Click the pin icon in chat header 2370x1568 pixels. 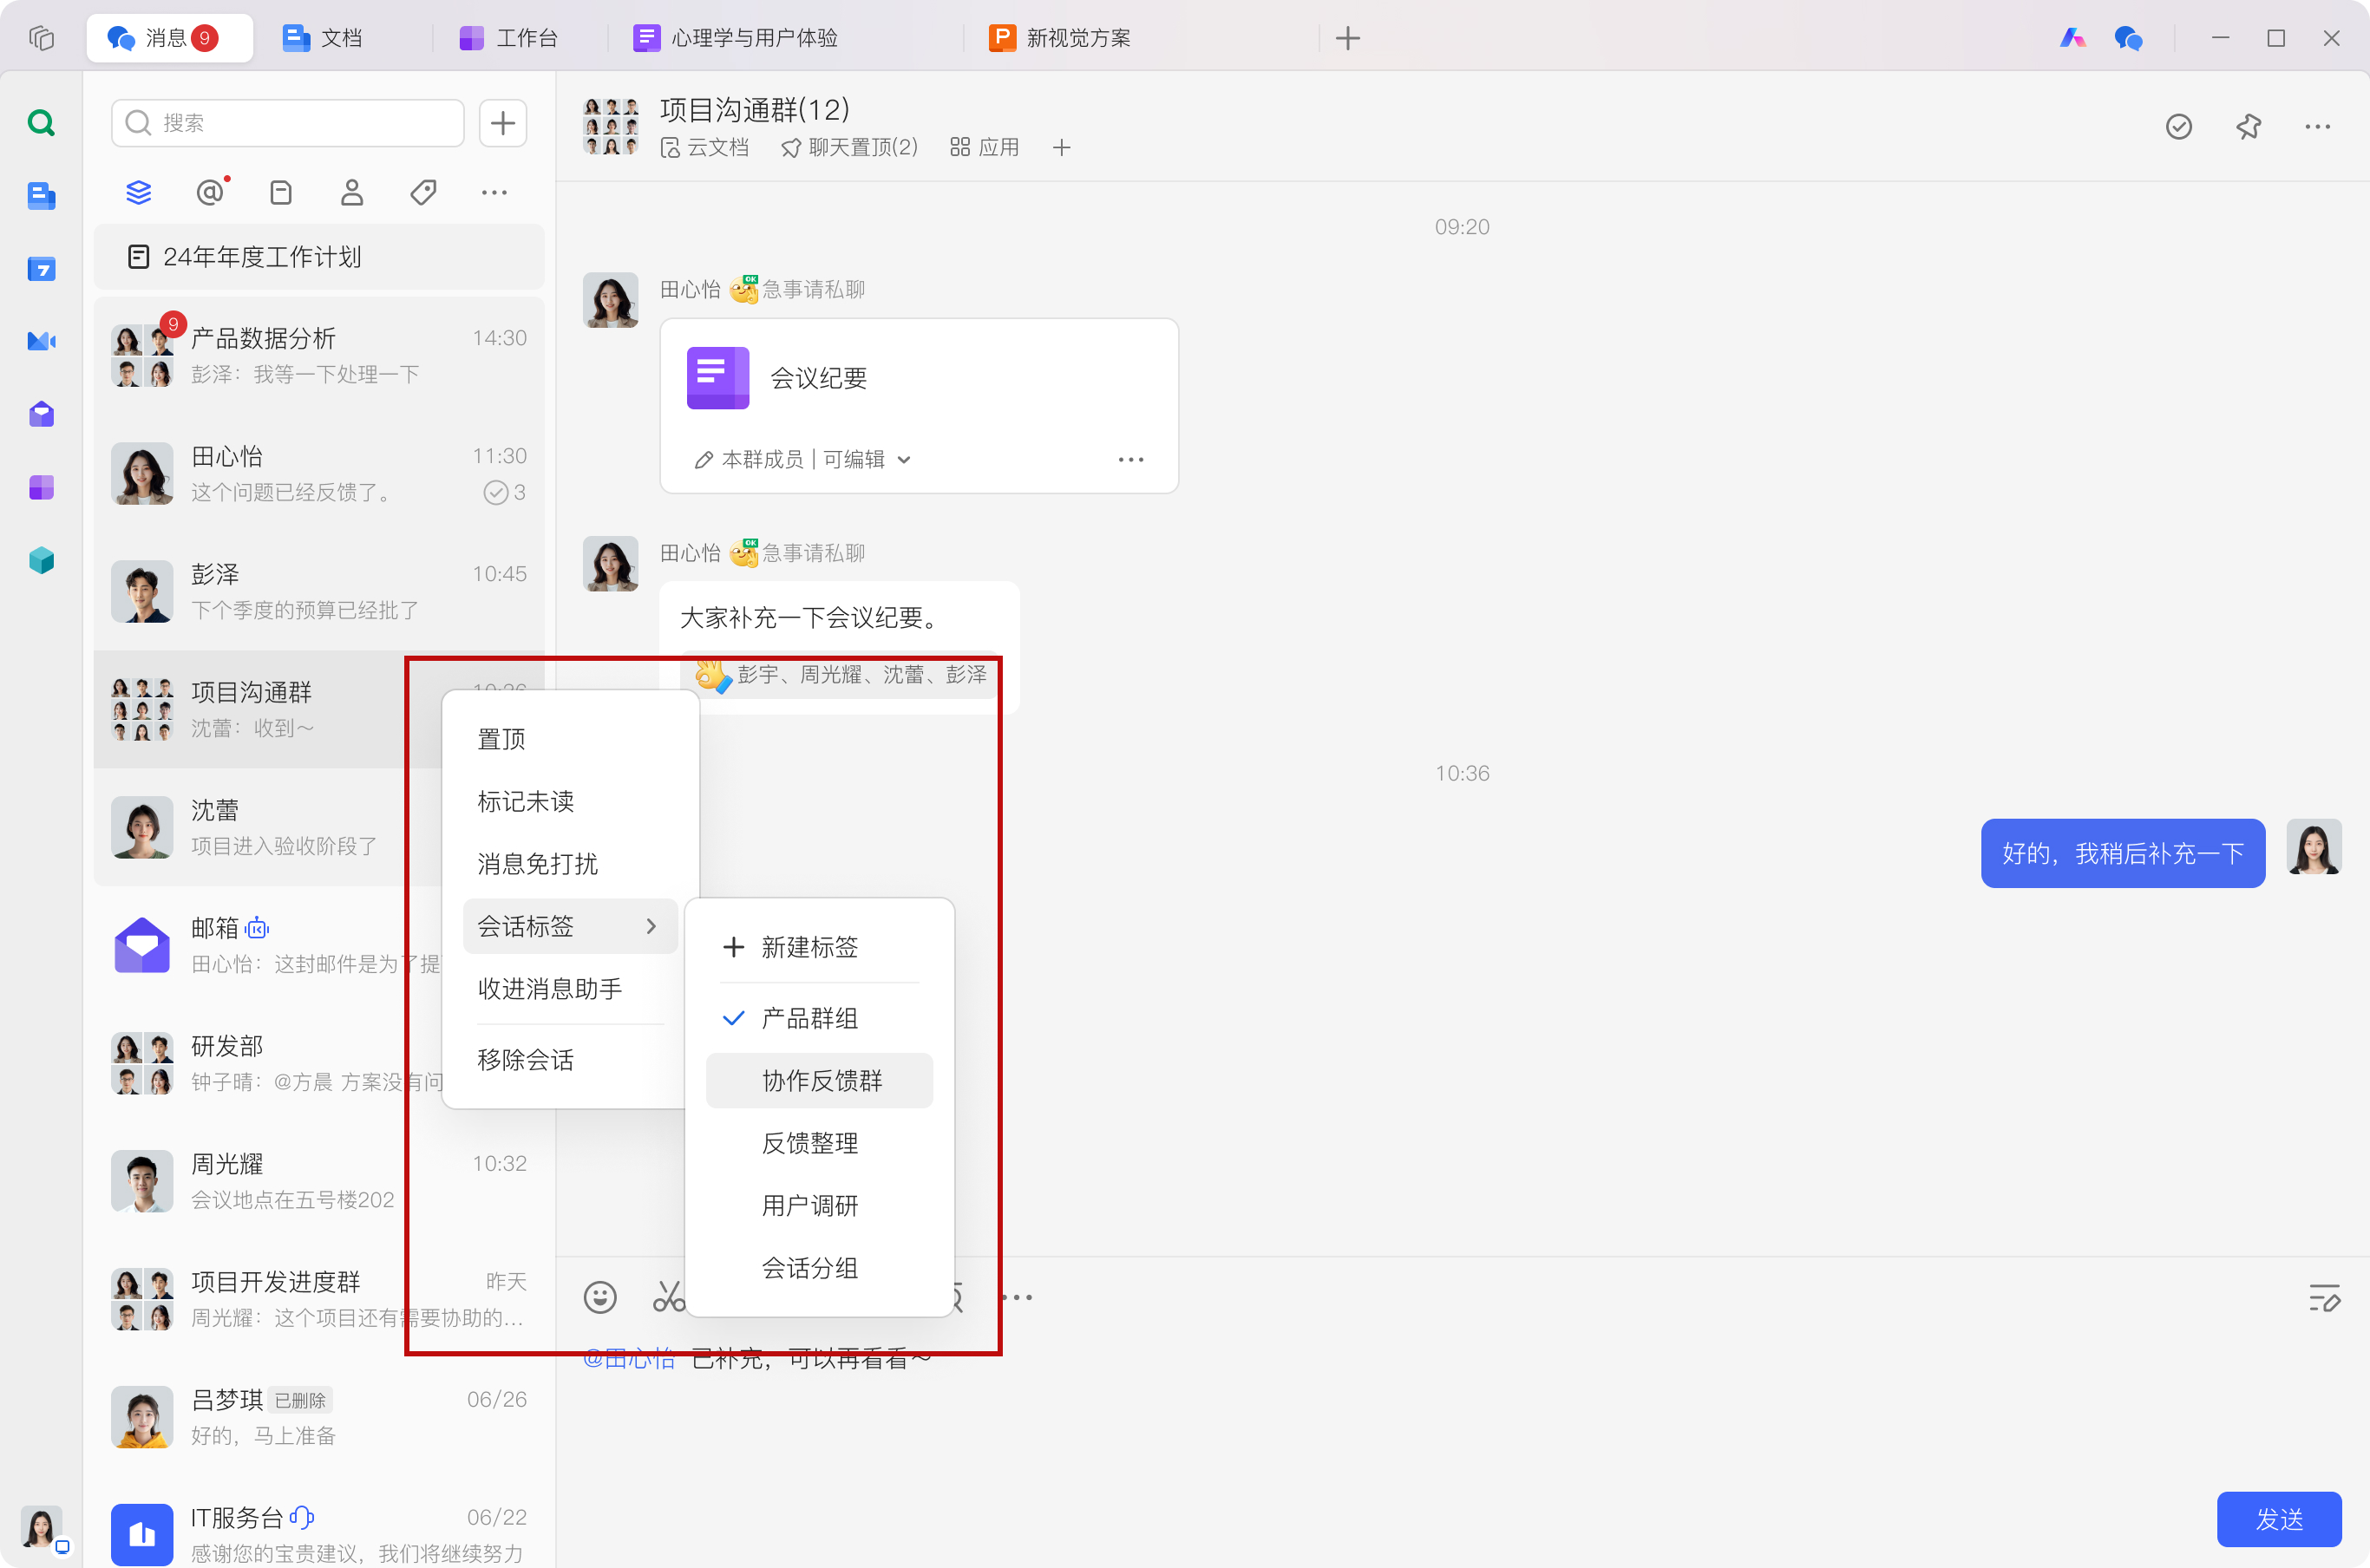click(2248, 126)
